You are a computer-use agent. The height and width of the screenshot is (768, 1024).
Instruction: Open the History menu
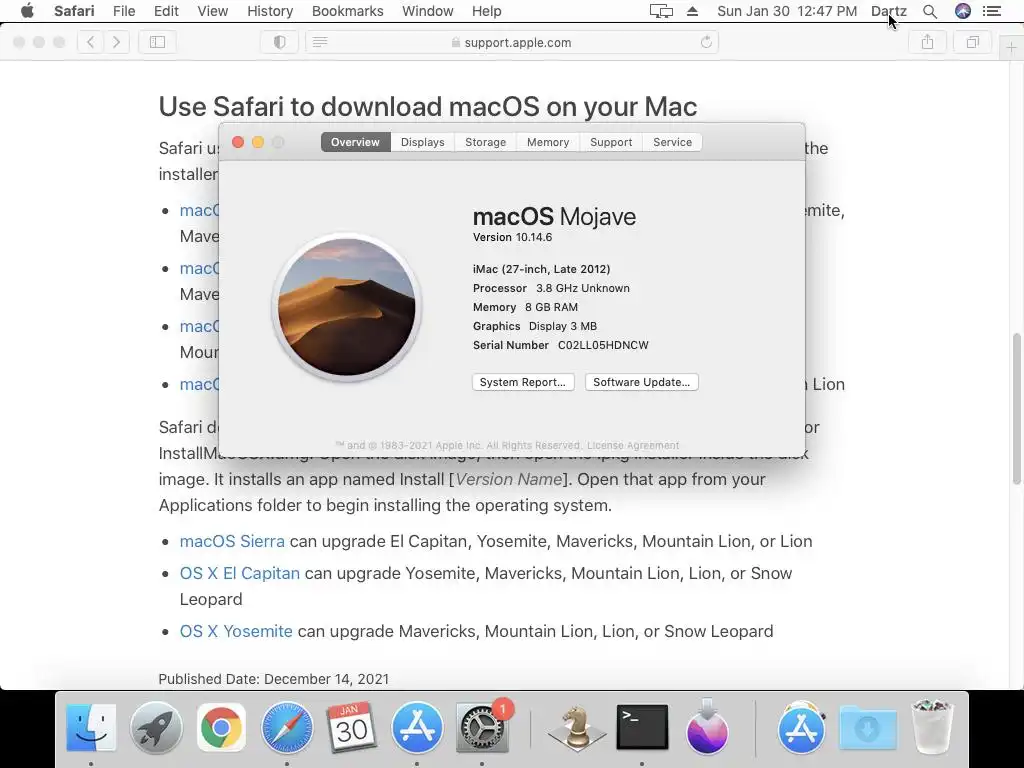[270, 11]
